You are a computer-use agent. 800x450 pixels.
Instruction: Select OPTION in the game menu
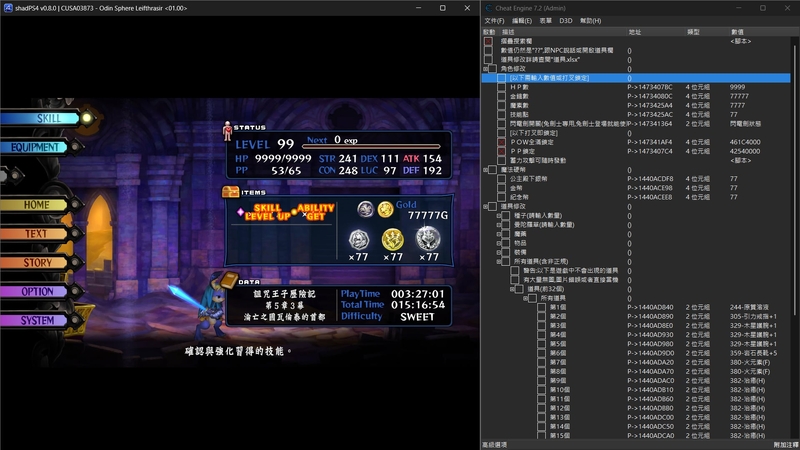[35, 292]
